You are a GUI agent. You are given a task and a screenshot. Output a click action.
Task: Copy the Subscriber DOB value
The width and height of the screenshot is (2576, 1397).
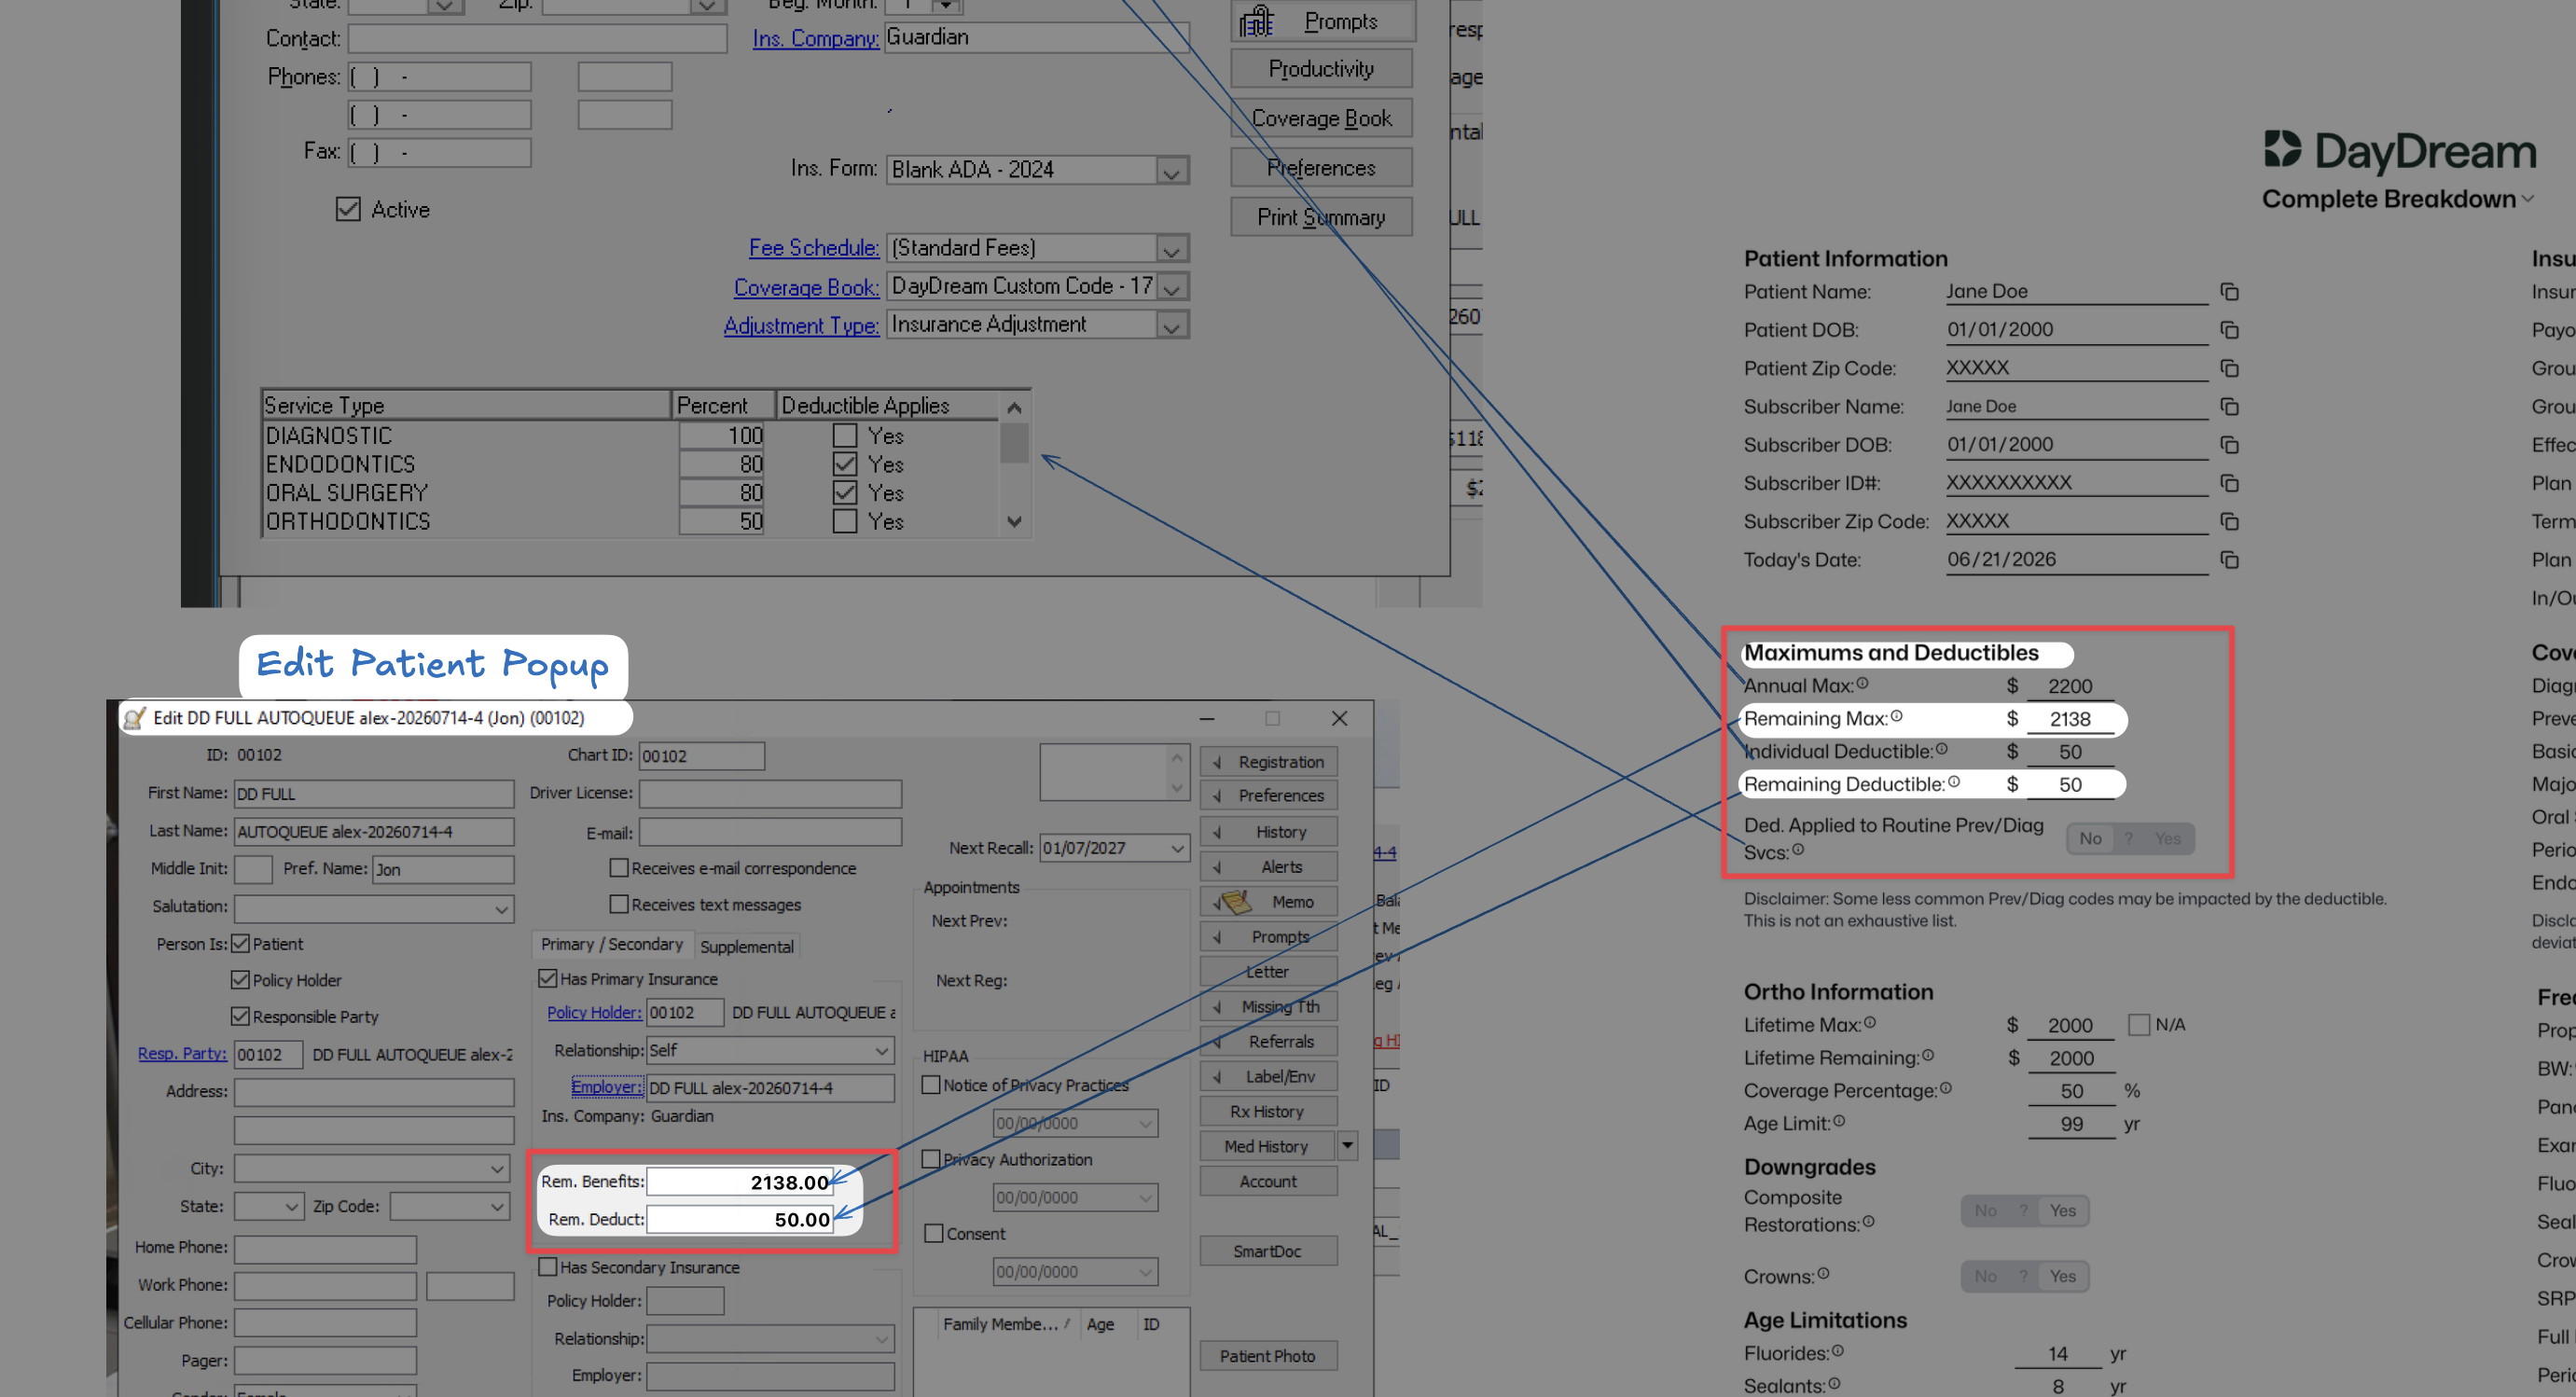[2229, 445]
